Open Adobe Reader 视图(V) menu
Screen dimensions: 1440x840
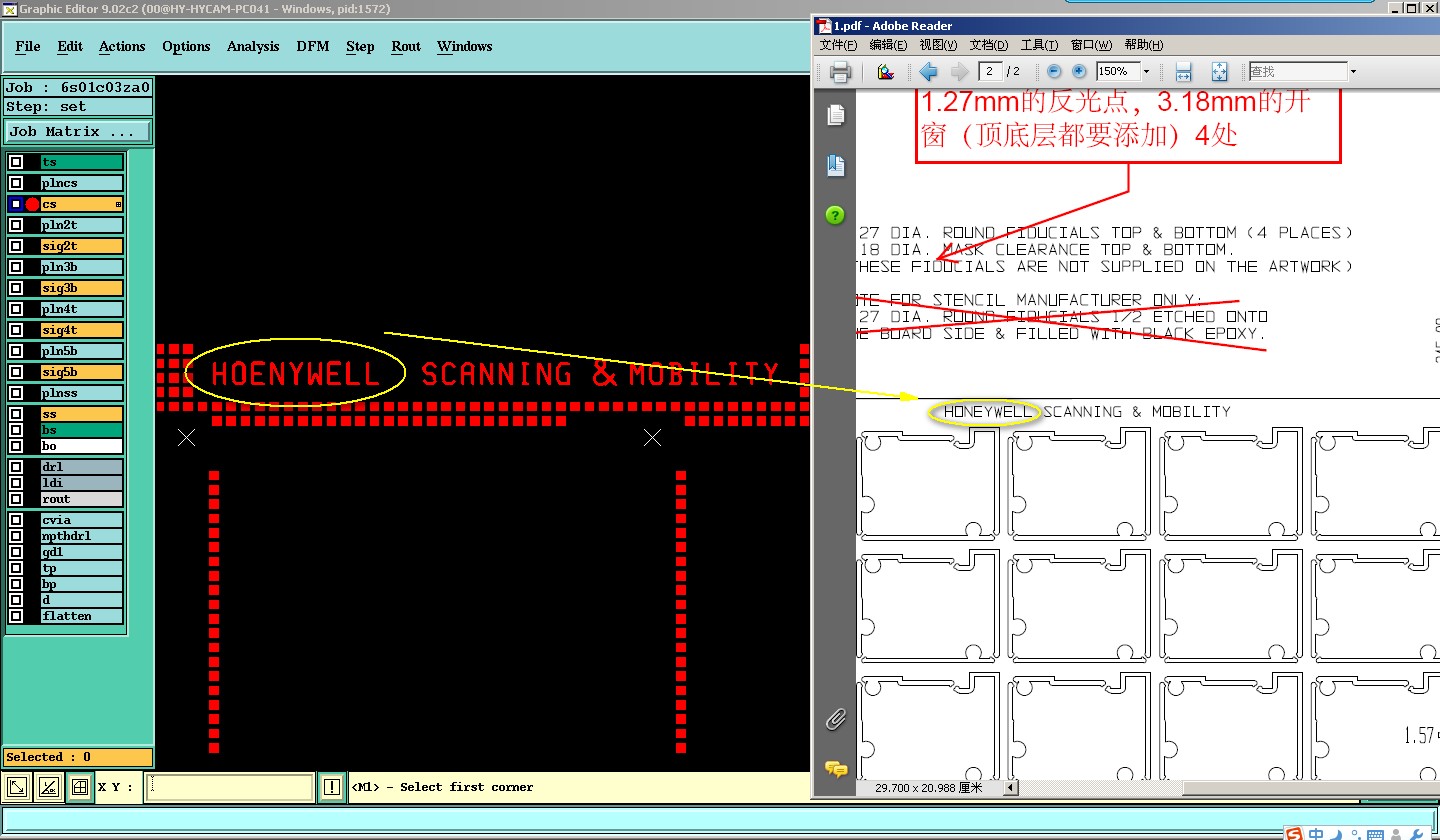tap(938, 45)
